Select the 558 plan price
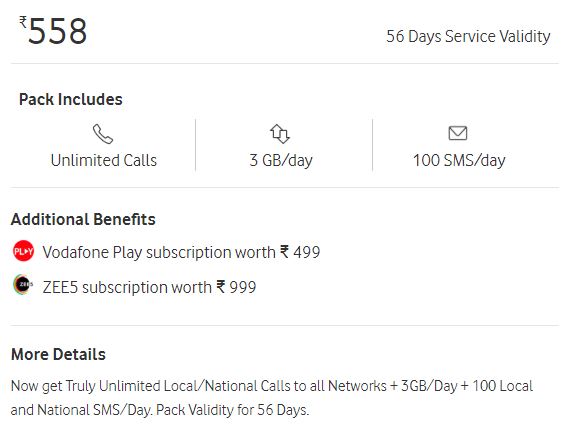This screenshot has height=430, width=568. (57, 31)
